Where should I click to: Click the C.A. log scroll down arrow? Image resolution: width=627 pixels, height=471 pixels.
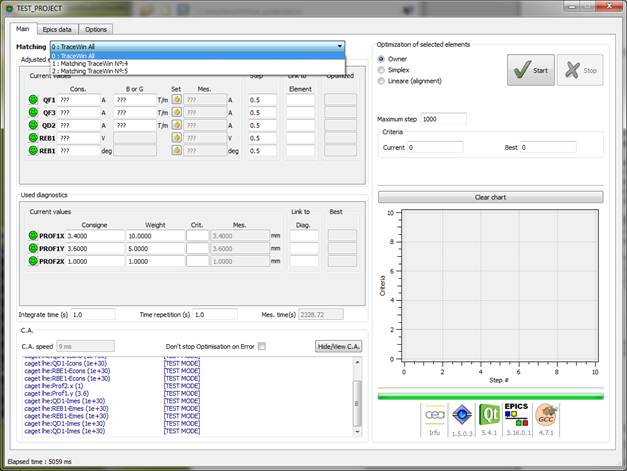[x=357, y=431]
